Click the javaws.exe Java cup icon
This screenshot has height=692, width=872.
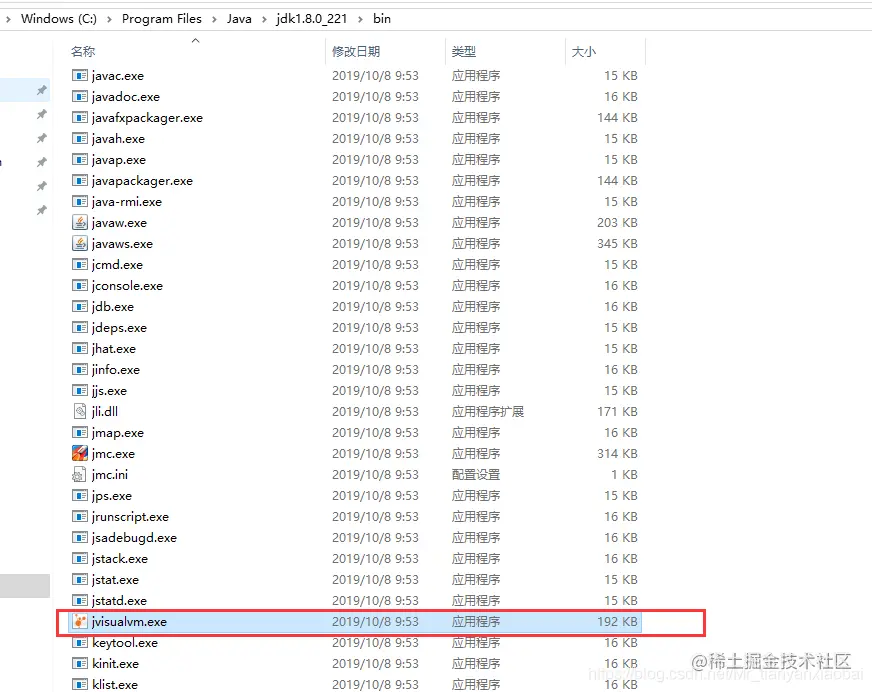(x=80, y=243)
